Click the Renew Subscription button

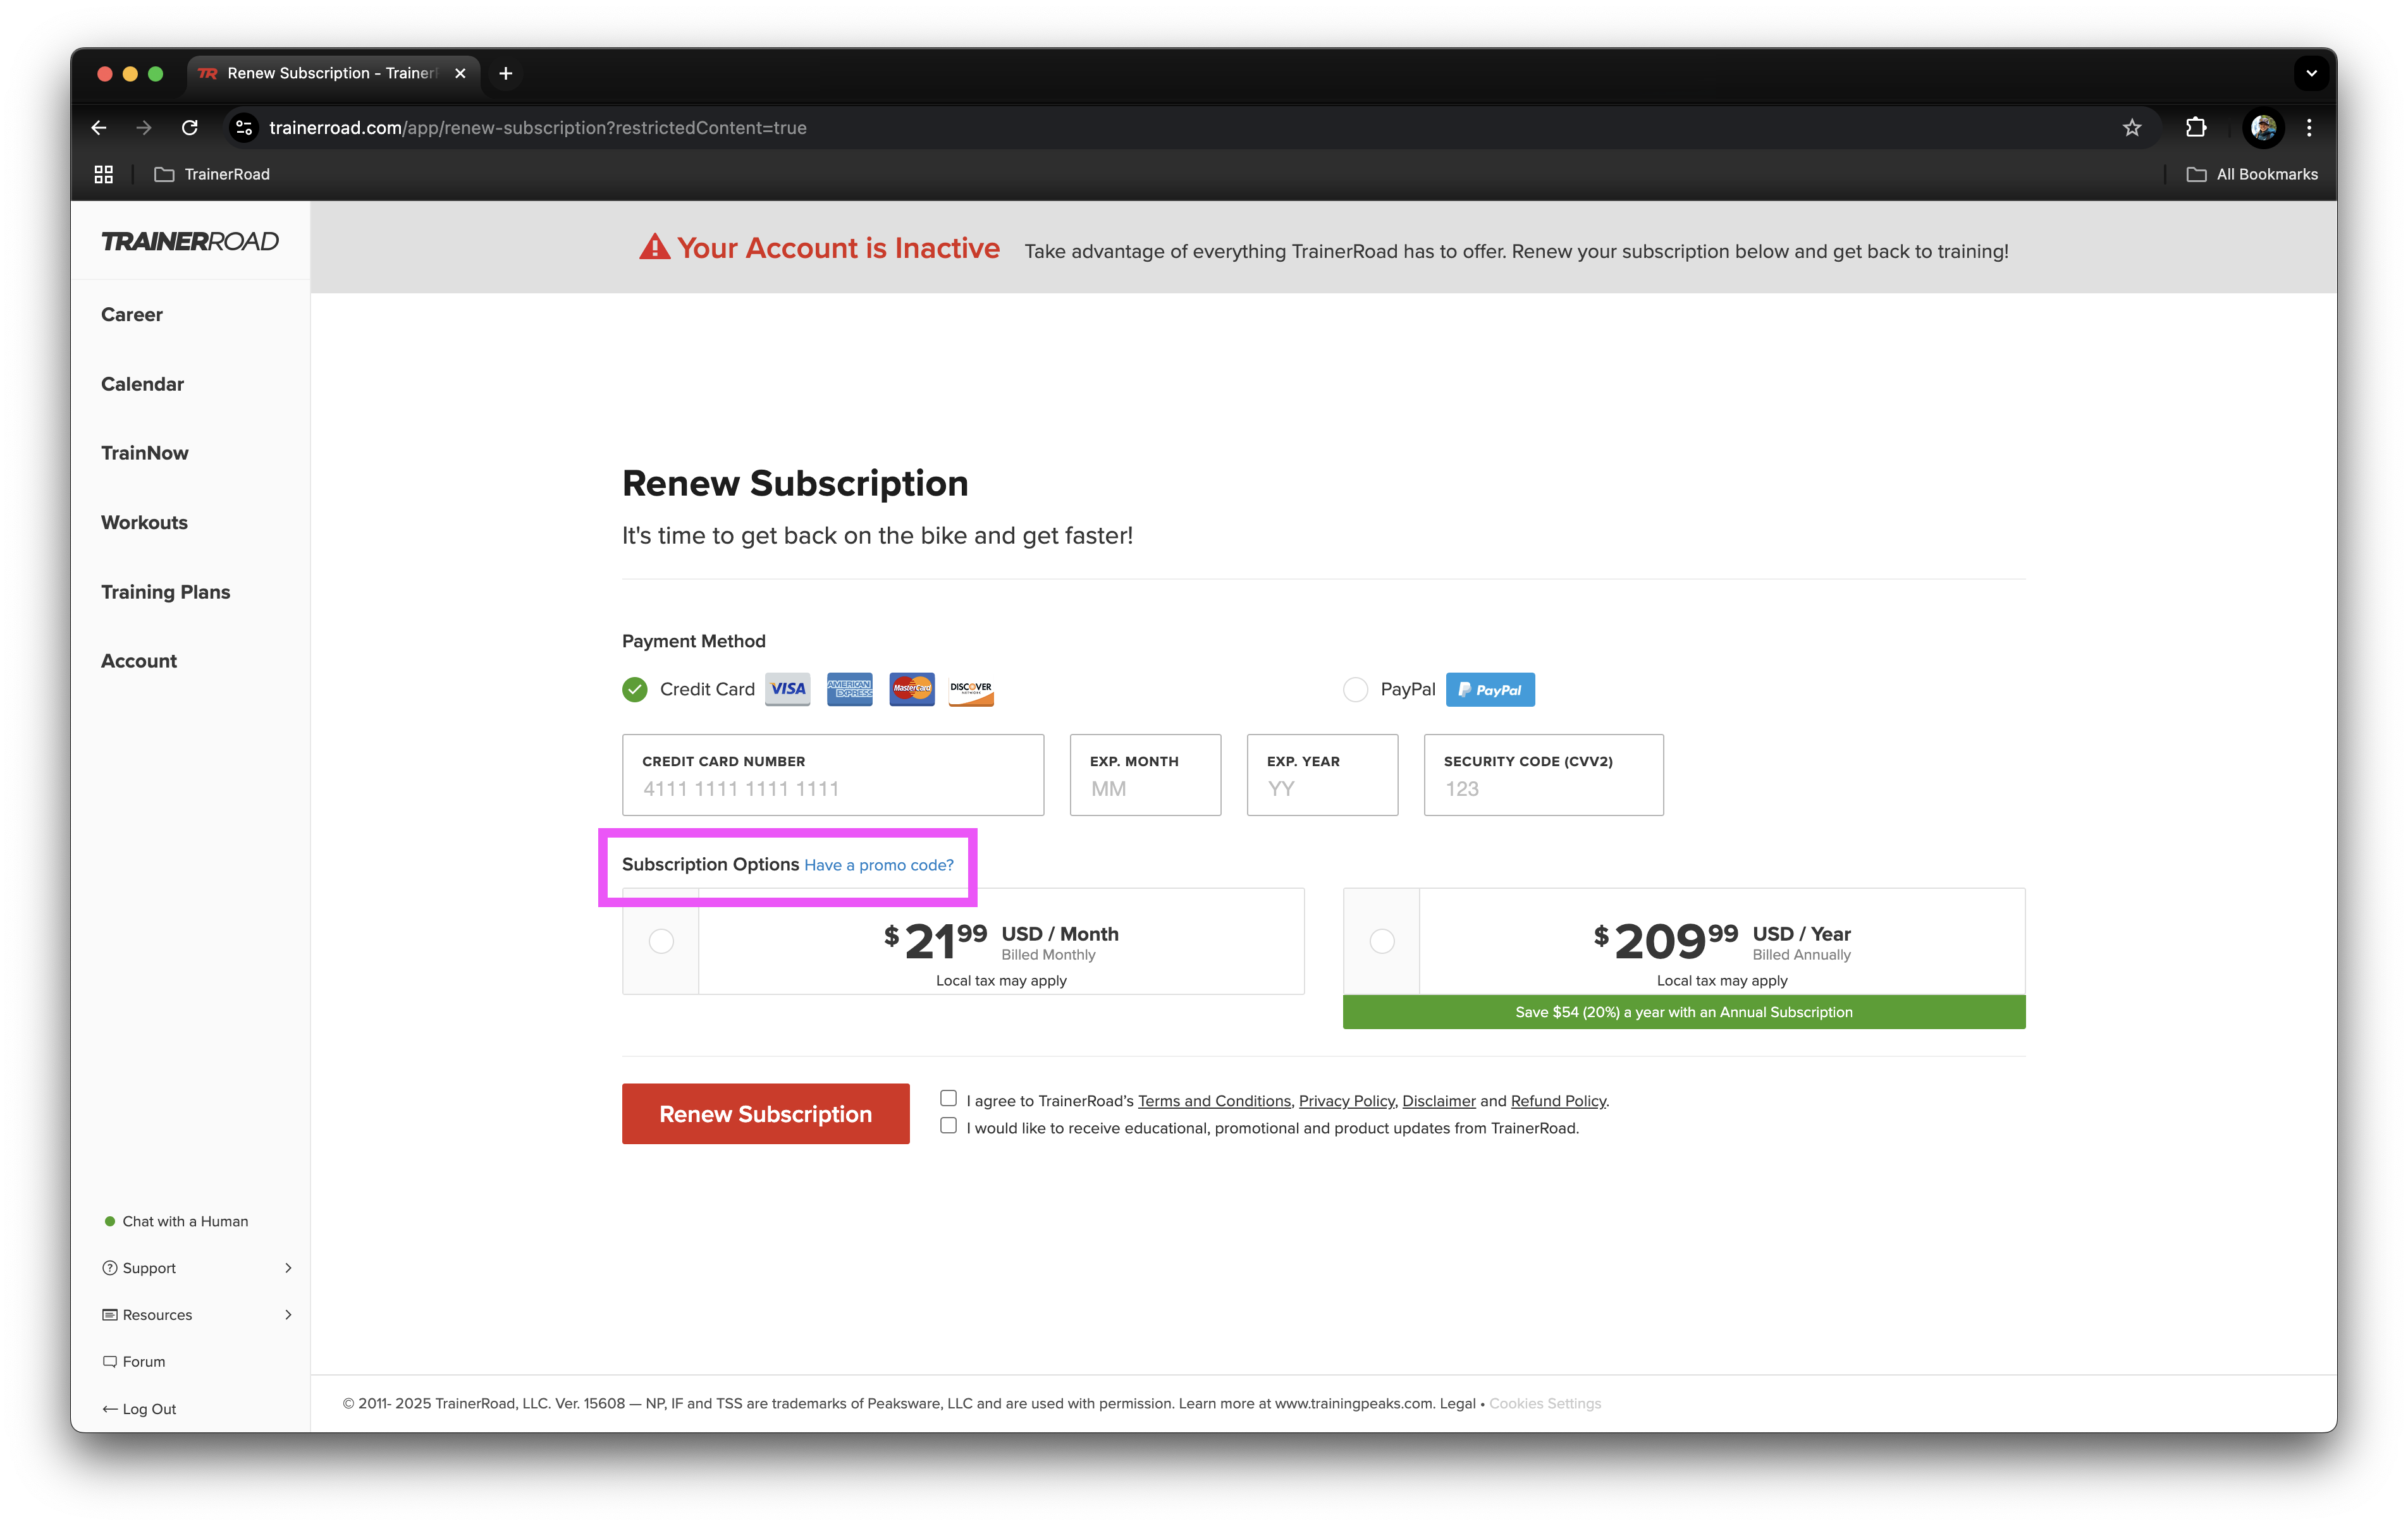[x=766, y=1114]
